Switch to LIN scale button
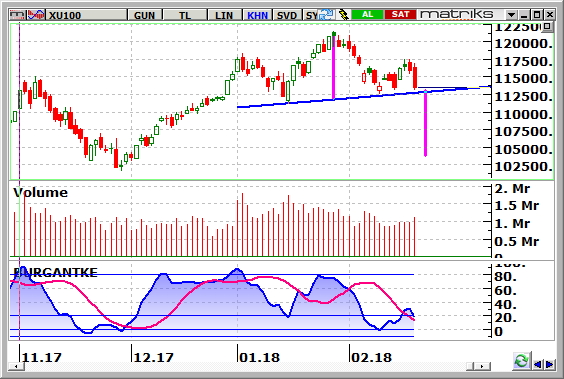 [x=224, y=15]
